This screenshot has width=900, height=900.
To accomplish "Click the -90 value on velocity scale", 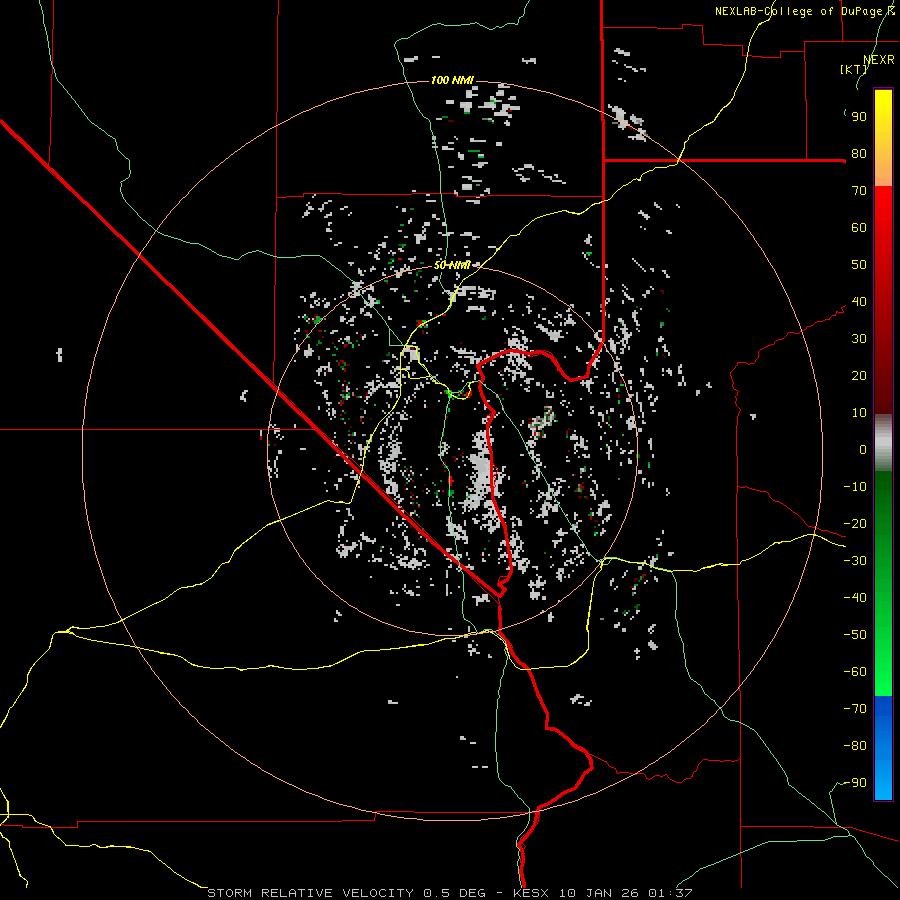I will [x=855, y=783].
